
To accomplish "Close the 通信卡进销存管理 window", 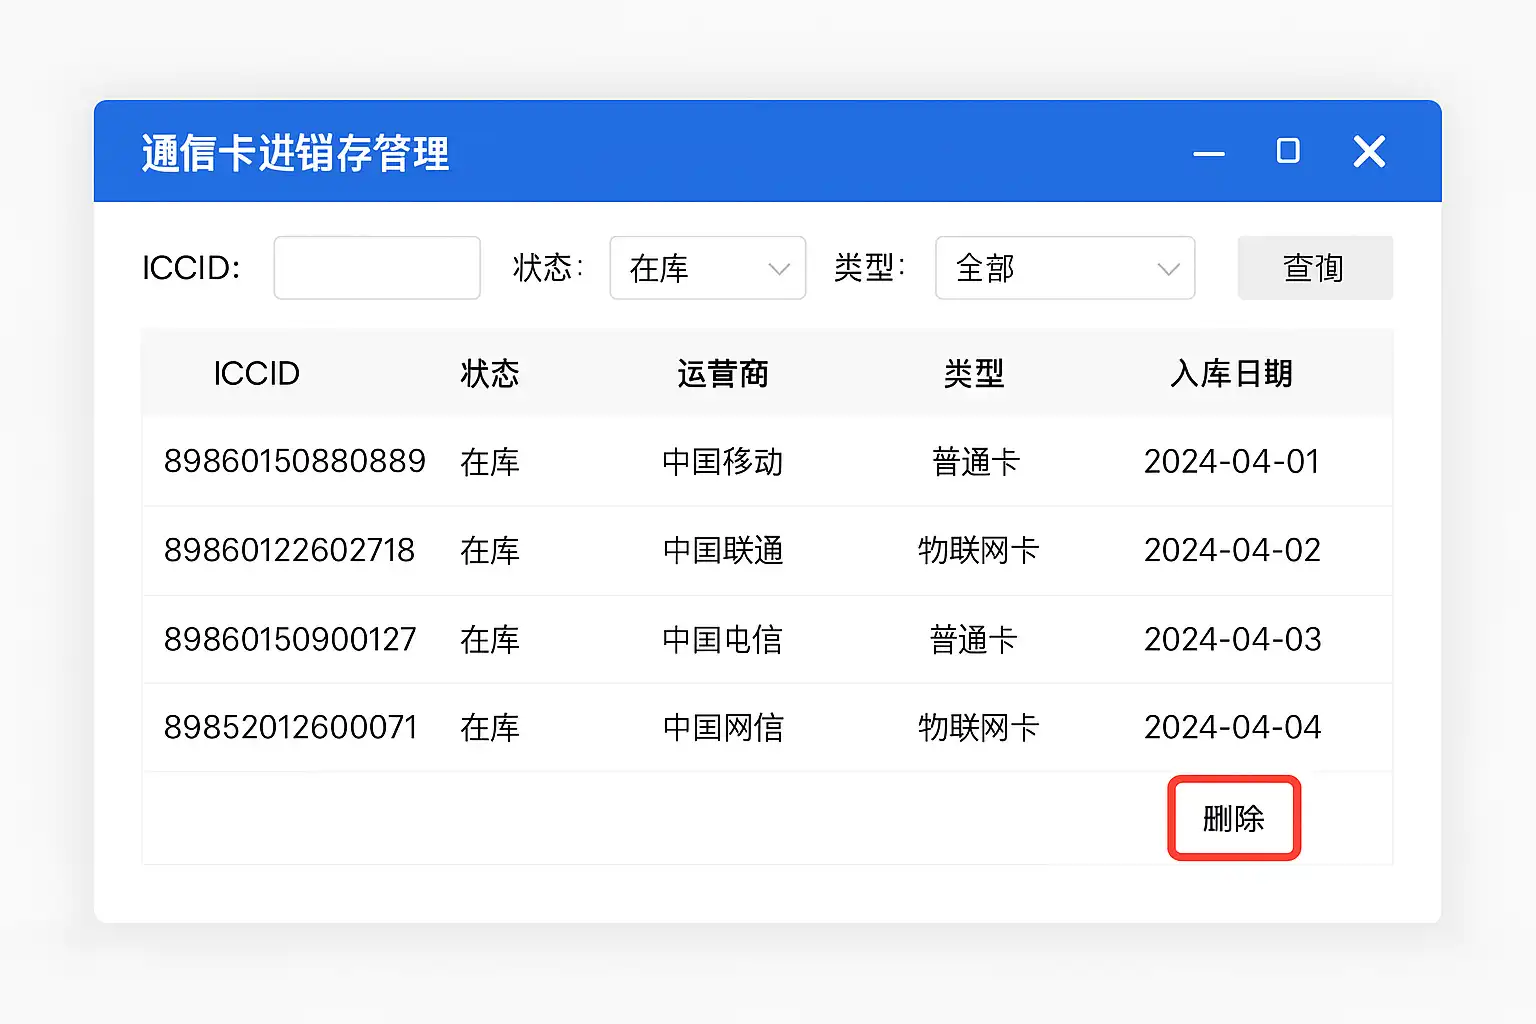I will pos(1369,152).
